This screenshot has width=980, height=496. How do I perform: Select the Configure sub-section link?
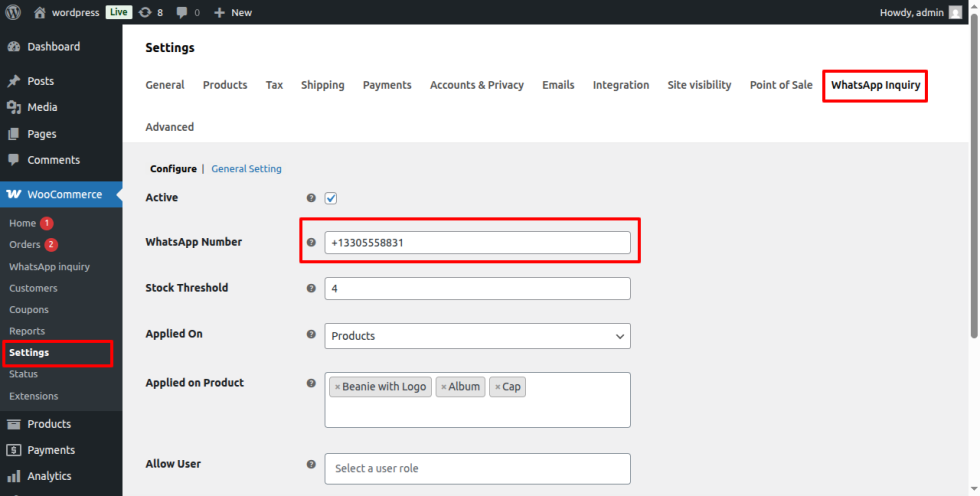[x=173, y=169]
